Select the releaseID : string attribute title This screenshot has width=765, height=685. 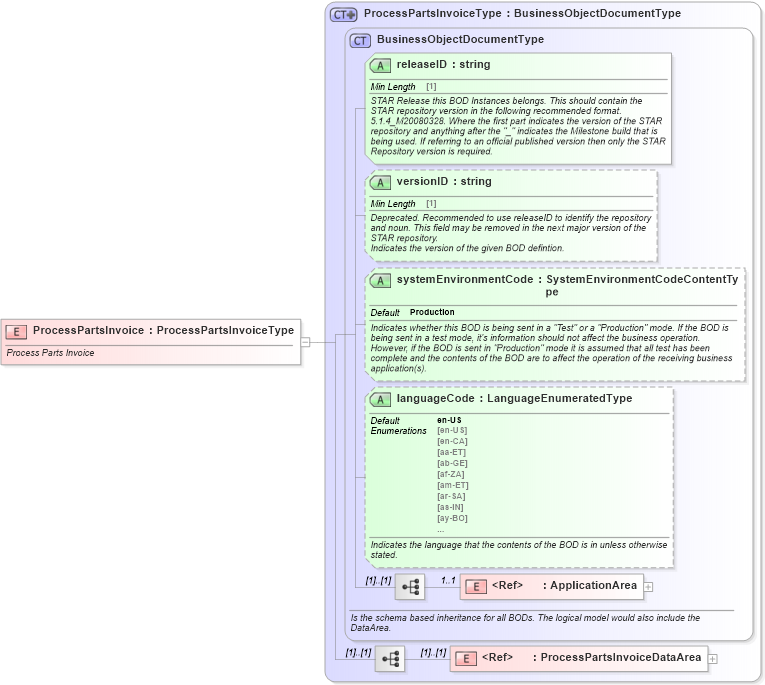point(443,64)
